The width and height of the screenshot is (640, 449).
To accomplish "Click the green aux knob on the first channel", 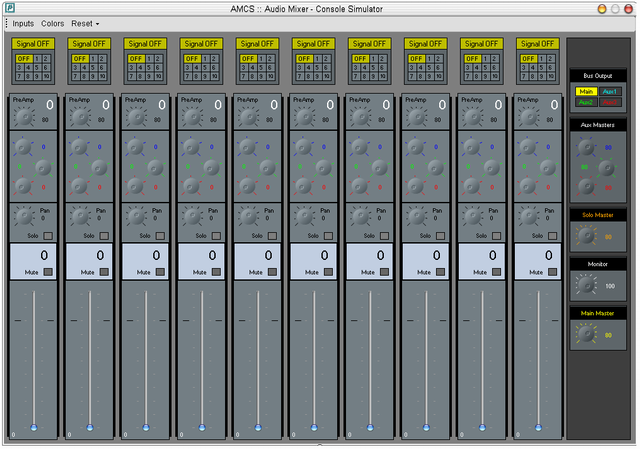I will click(43, 167).
